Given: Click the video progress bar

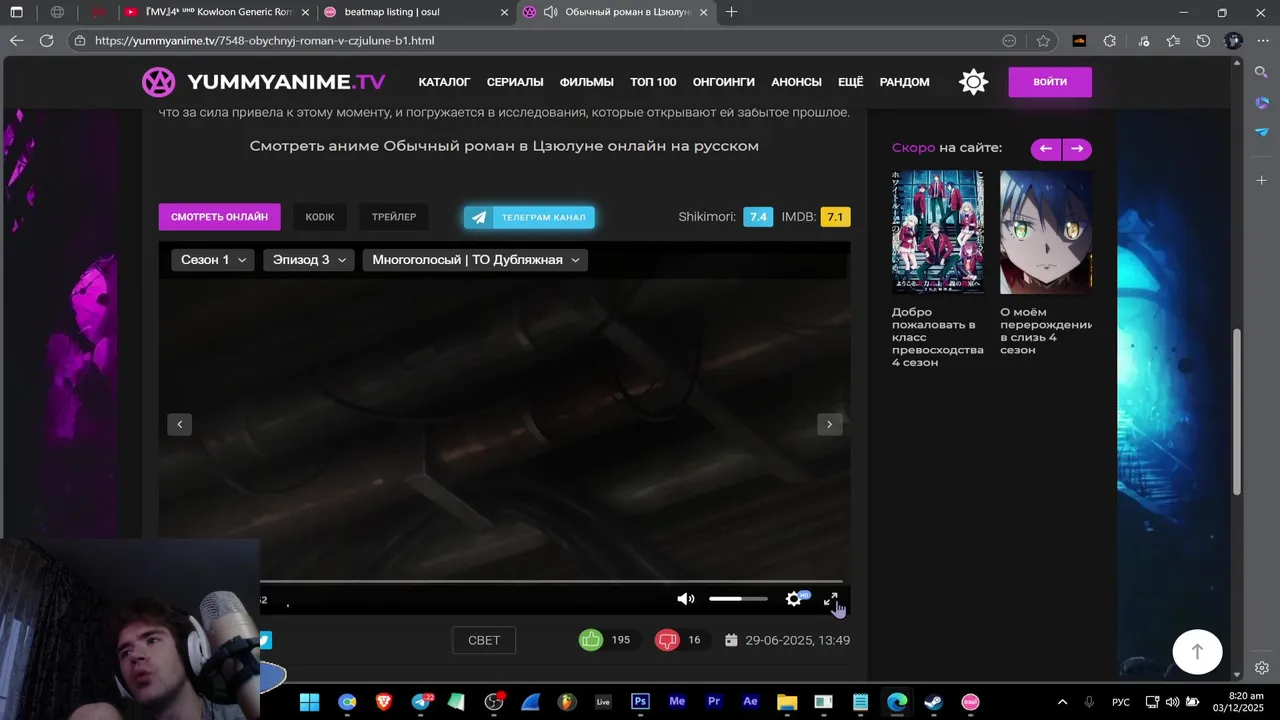Looking at the screenshot, I should (x=551, y=581).
